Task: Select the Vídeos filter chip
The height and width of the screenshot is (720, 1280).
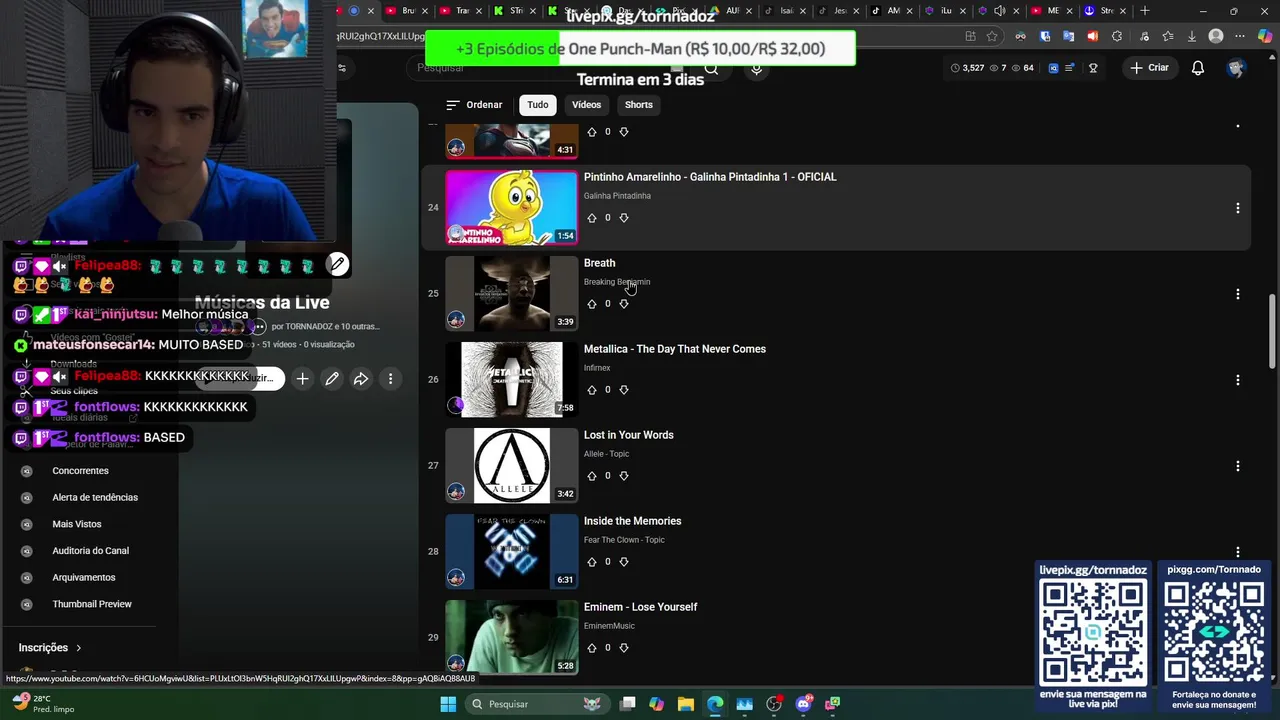Action: [x=586, y=105]
